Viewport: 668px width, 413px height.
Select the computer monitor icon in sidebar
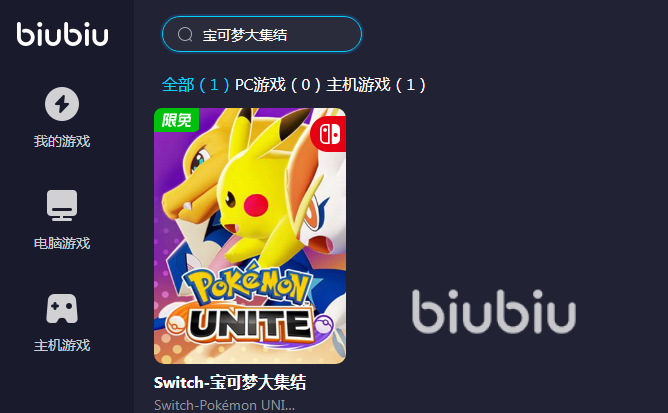pyautogui.click(x=62, y=205)
